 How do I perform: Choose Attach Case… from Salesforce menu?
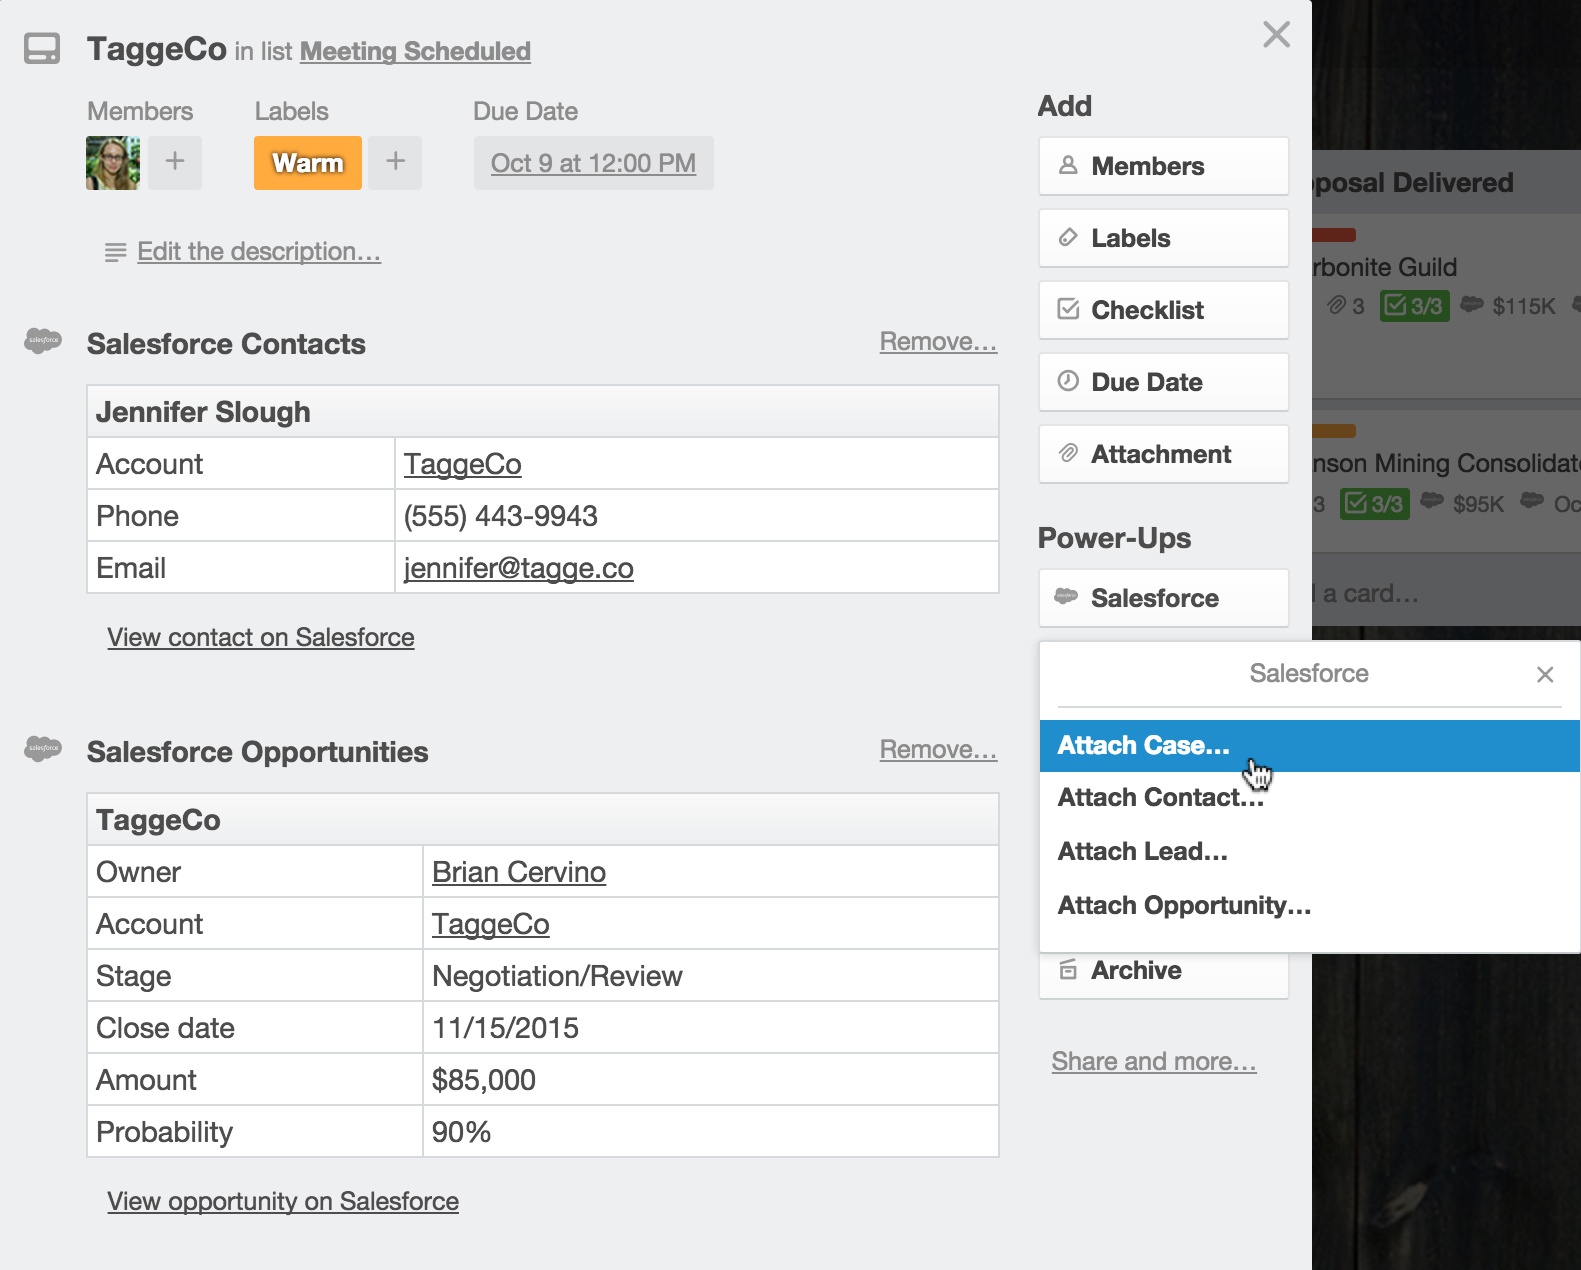[1309, 746]
